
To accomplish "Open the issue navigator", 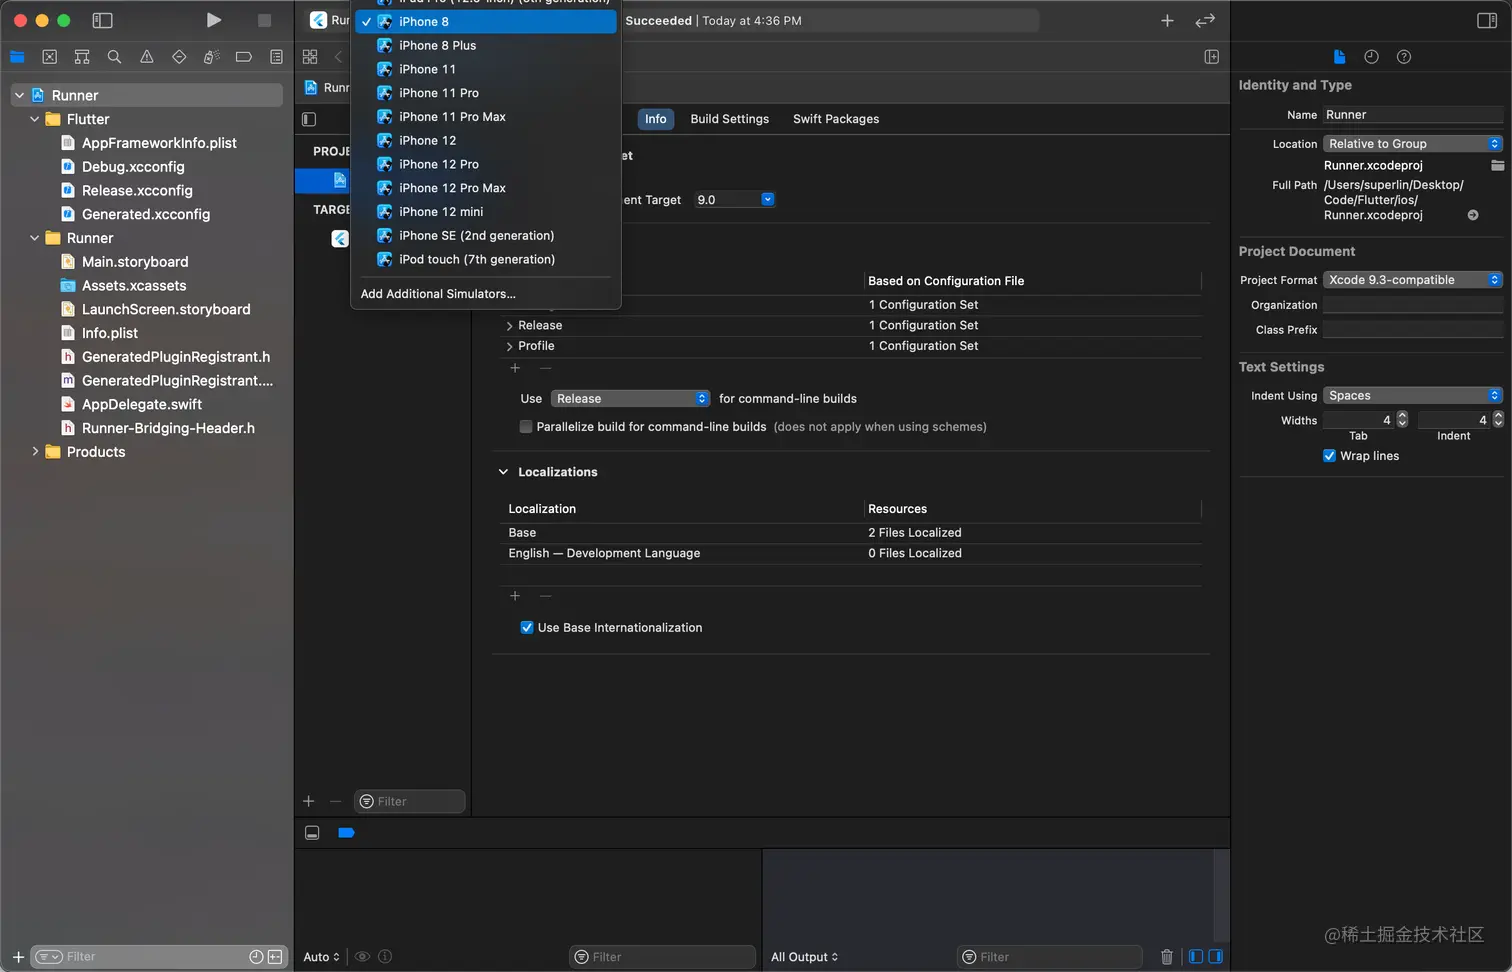I will click(x=147, y=57).
